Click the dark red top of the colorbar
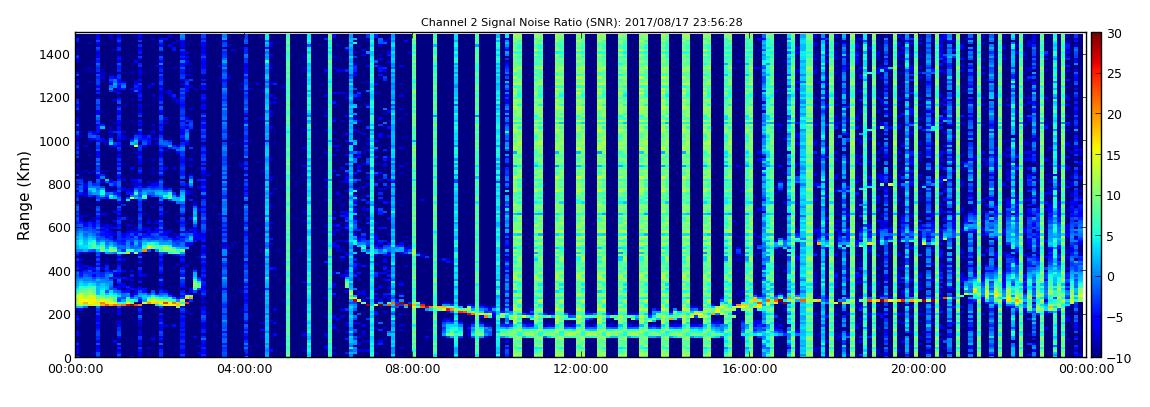 (x=1096, y=37)
